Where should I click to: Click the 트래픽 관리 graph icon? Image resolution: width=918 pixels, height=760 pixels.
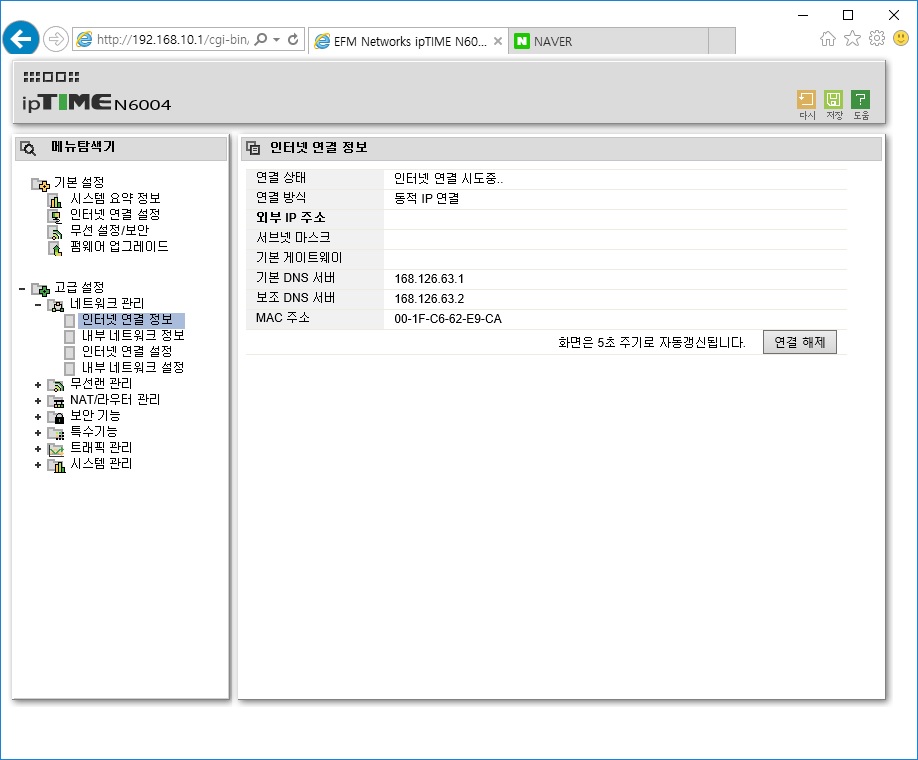click(x=56, y=450)
